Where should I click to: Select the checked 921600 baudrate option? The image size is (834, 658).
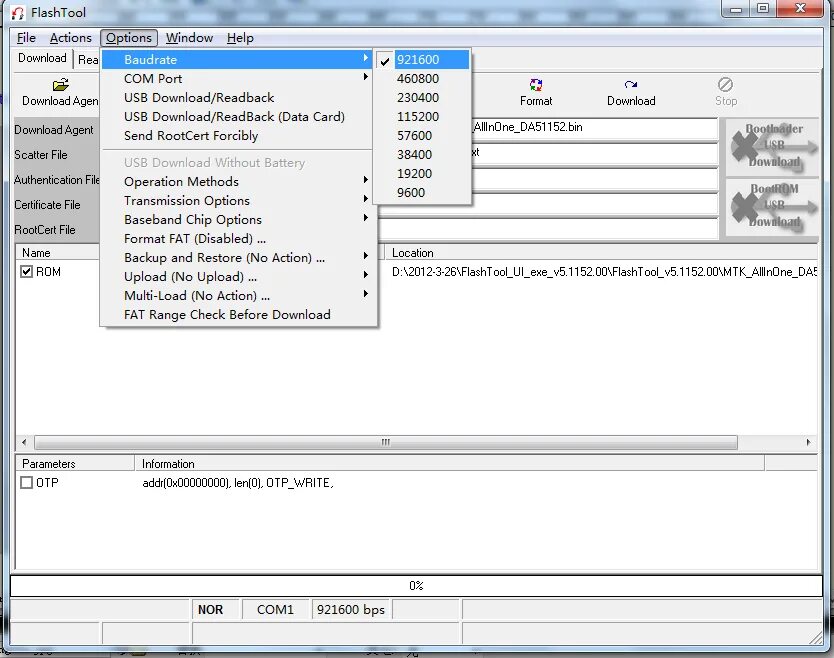pos(421,60)
